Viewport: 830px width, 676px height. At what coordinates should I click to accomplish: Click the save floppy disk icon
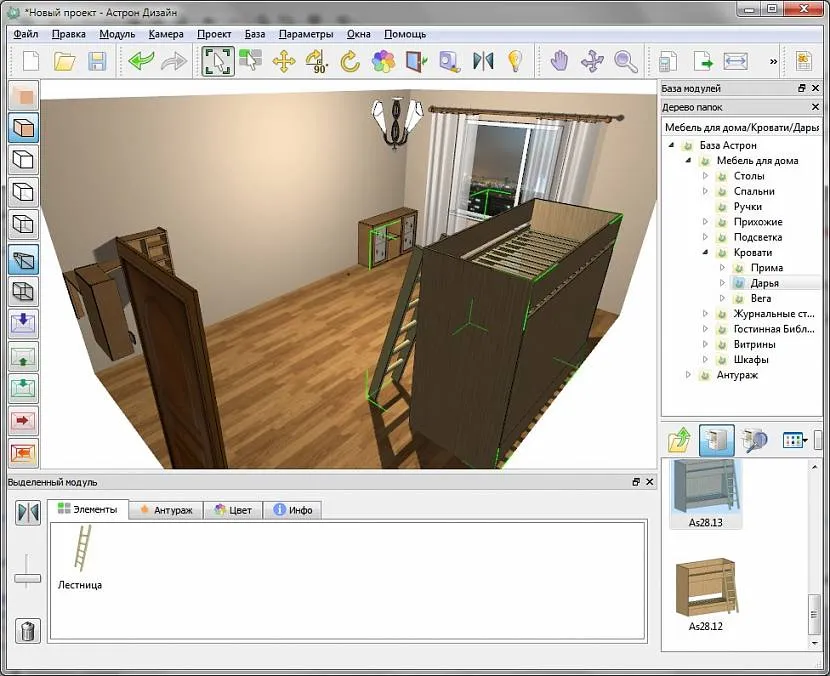[97, 61]
